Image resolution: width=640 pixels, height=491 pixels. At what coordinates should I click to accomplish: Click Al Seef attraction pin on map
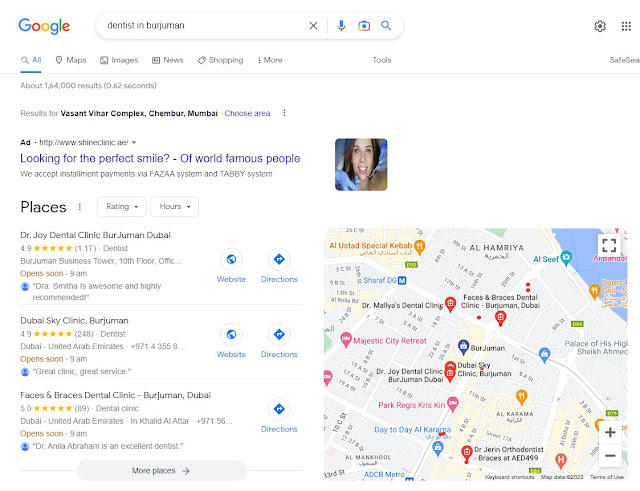point(566,258)
